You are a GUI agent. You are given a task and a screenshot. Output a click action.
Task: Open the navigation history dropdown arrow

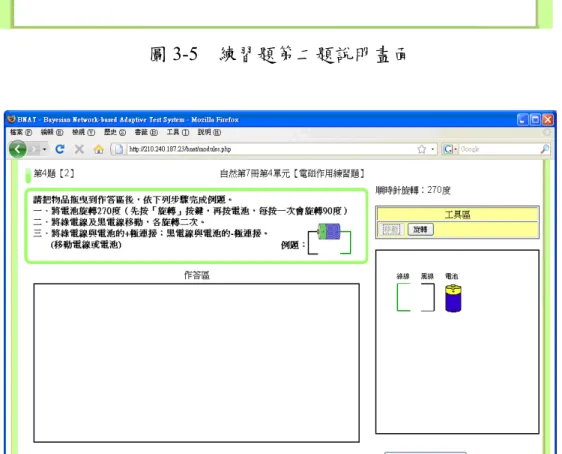[44, 149]
